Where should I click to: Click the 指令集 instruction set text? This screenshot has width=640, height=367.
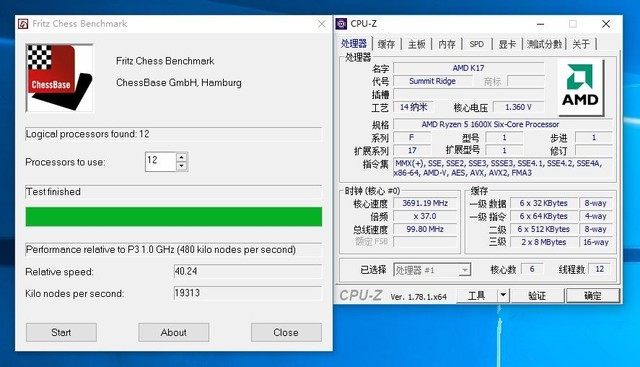[x=503, y=168]
